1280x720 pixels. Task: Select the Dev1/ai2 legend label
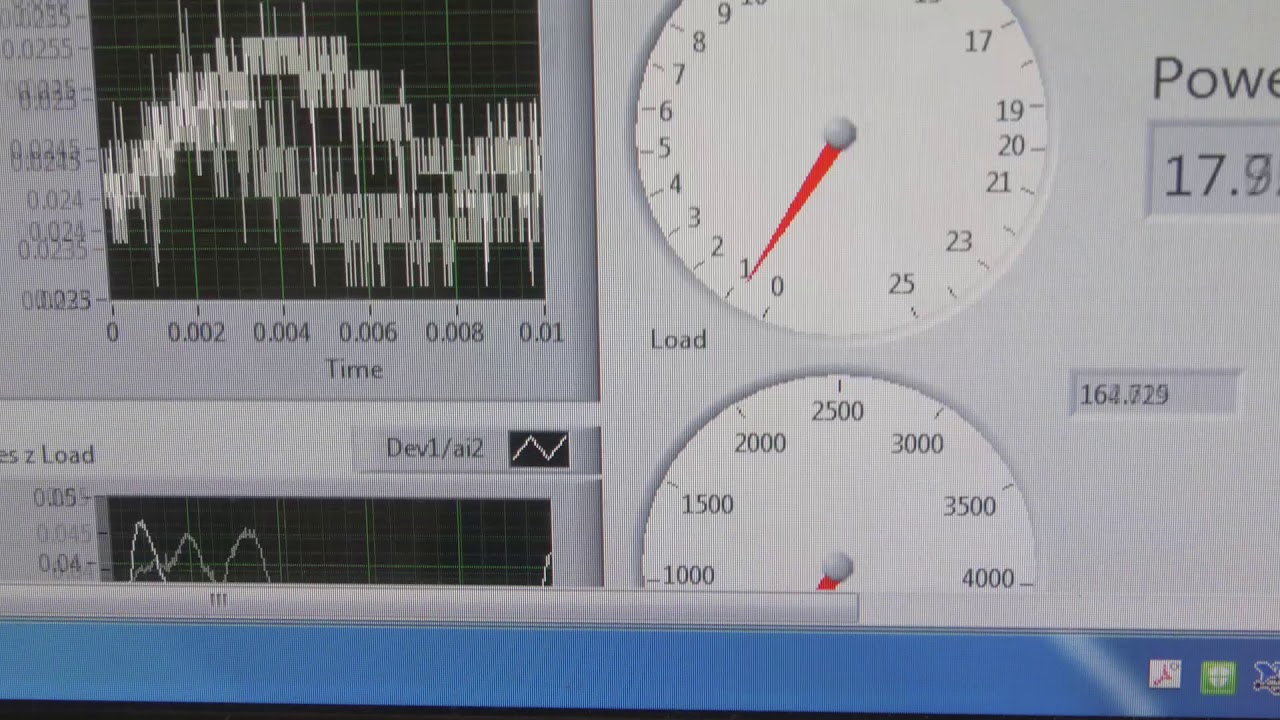tap(434, 449)
